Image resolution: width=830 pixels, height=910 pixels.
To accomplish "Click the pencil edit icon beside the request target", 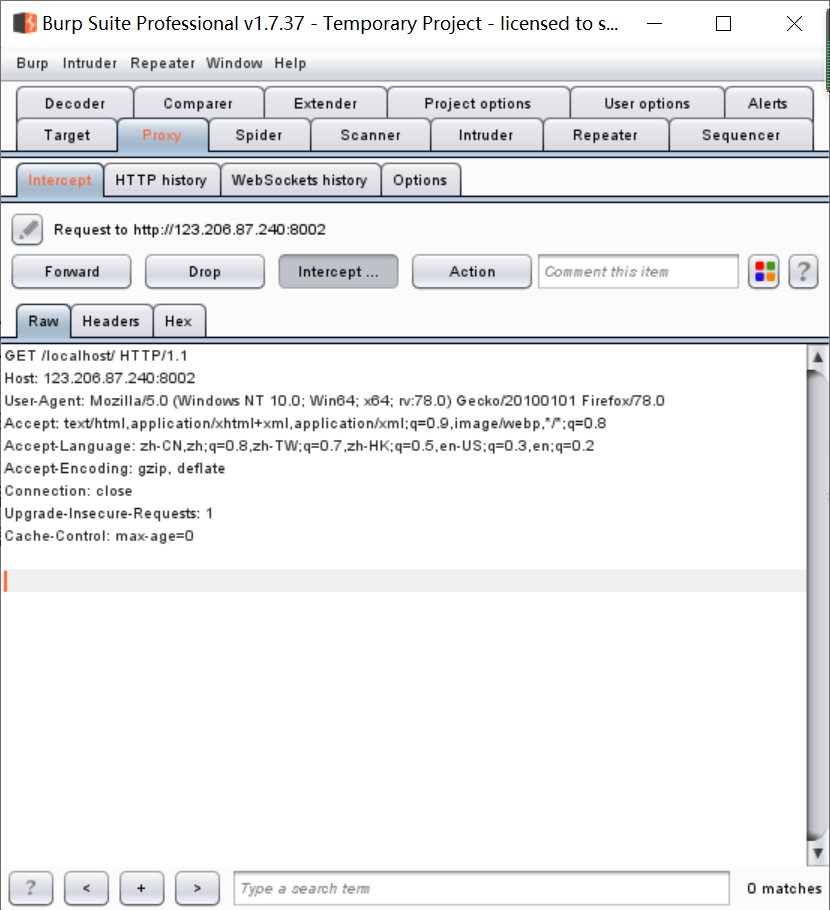I will tap(27, 229).
